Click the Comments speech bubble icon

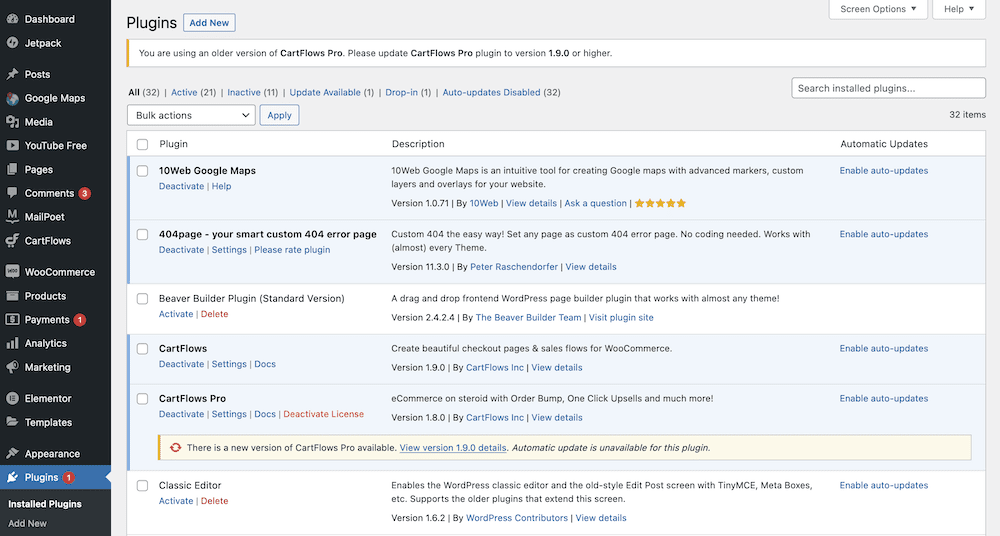(x=12, y=193)
